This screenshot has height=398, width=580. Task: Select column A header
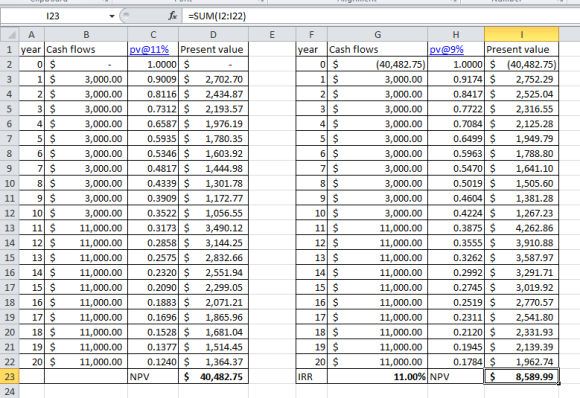pyautogui.click(x=31, y=35)
